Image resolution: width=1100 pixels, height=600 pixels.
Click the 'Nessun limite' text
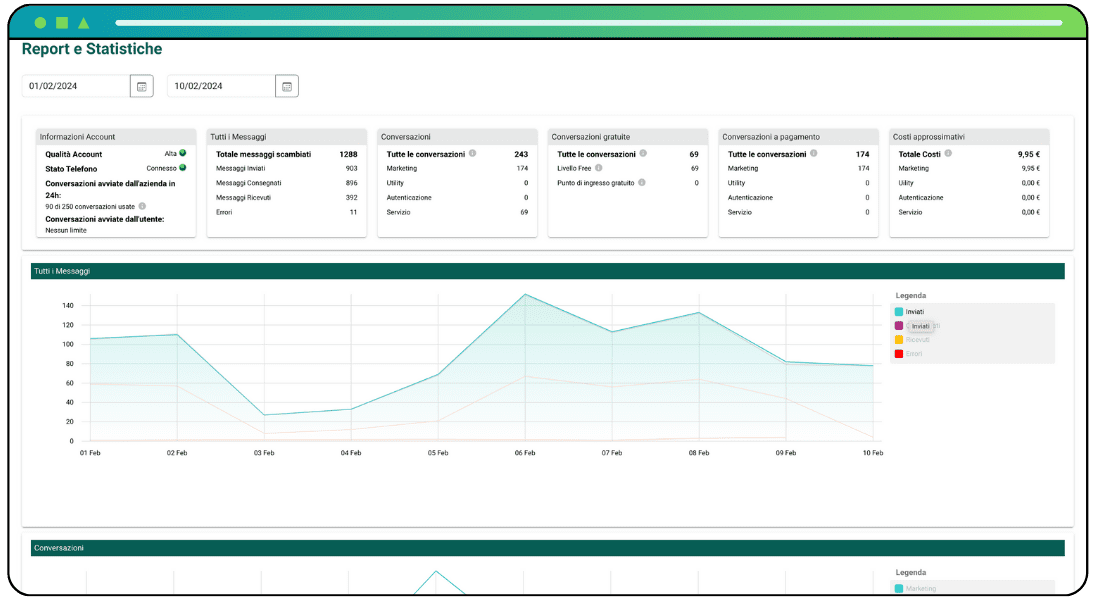pos(66,230)
